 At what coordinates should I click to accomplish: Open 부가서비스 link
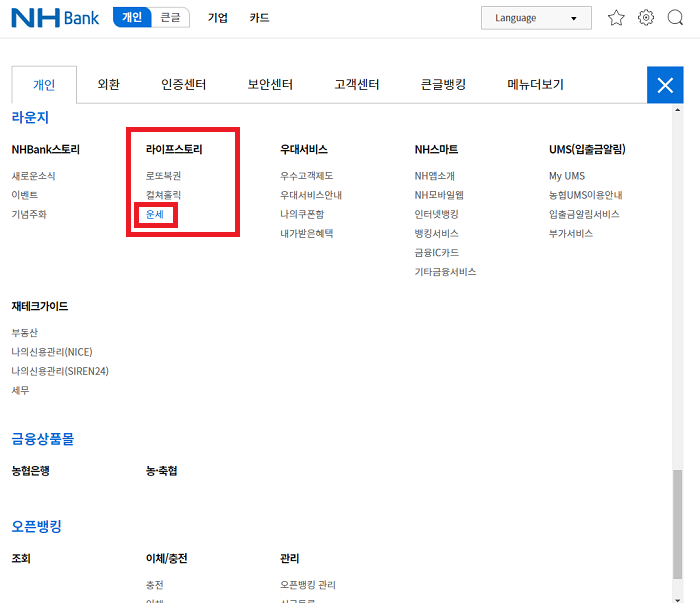point(571,233)
